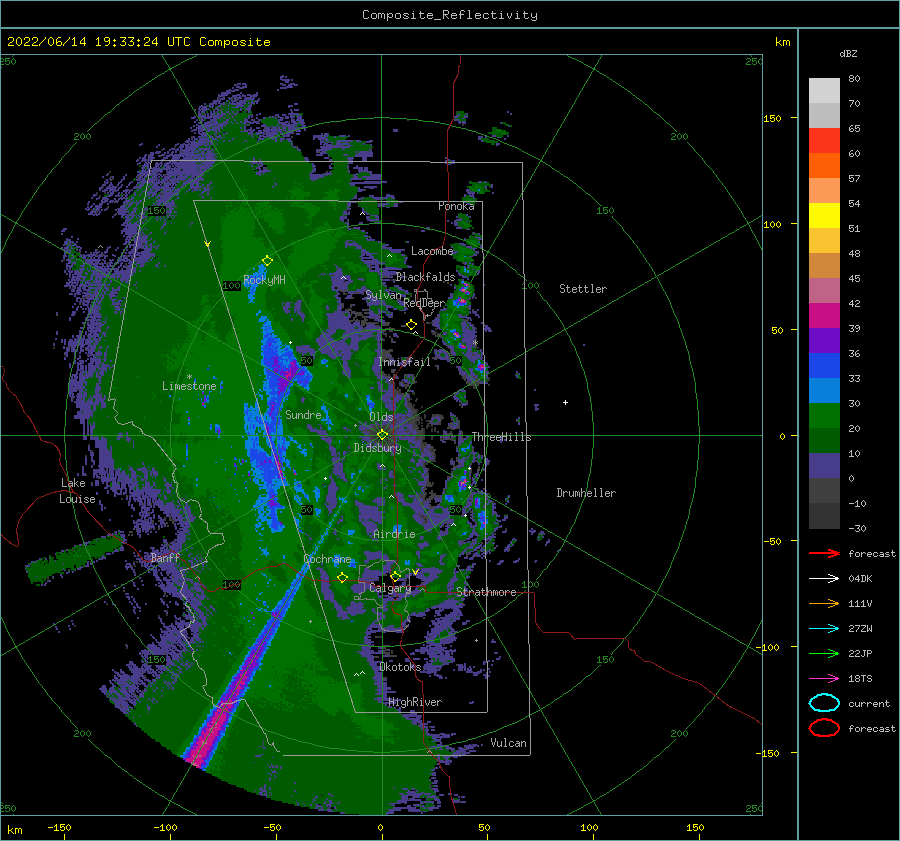Click the Okotoks town label

click(x=400, y=666)
